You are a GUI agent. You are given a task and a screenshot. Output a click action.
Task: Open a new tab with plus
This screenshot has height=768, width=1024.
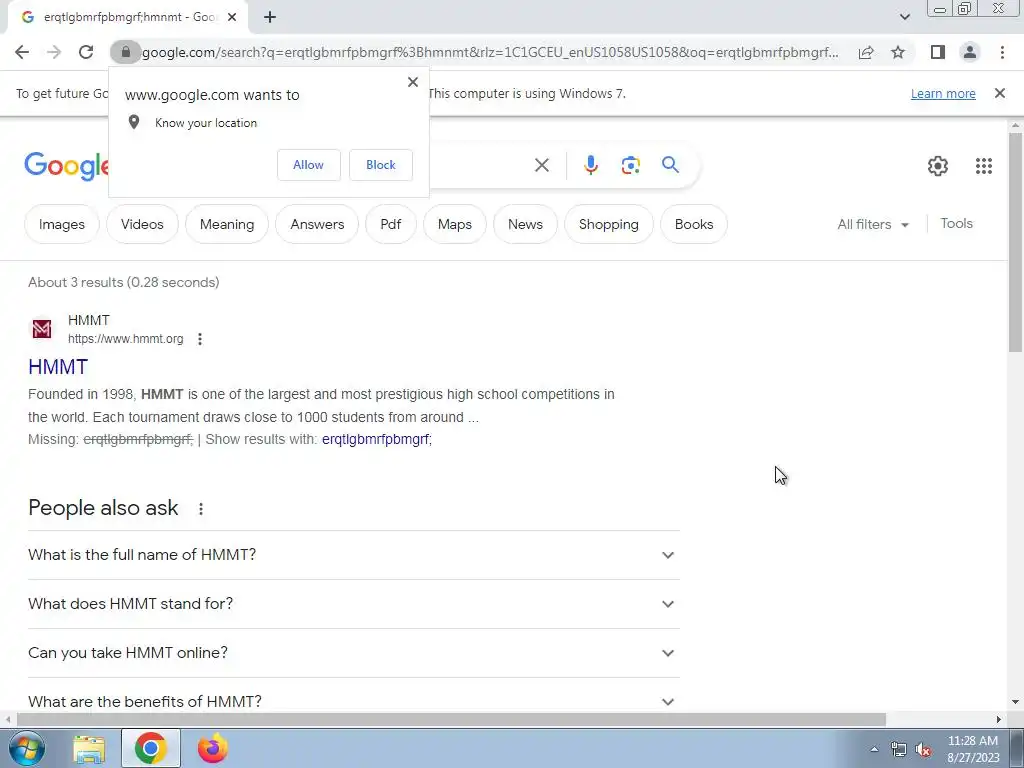pyautogui.click(x=270, y=17)
